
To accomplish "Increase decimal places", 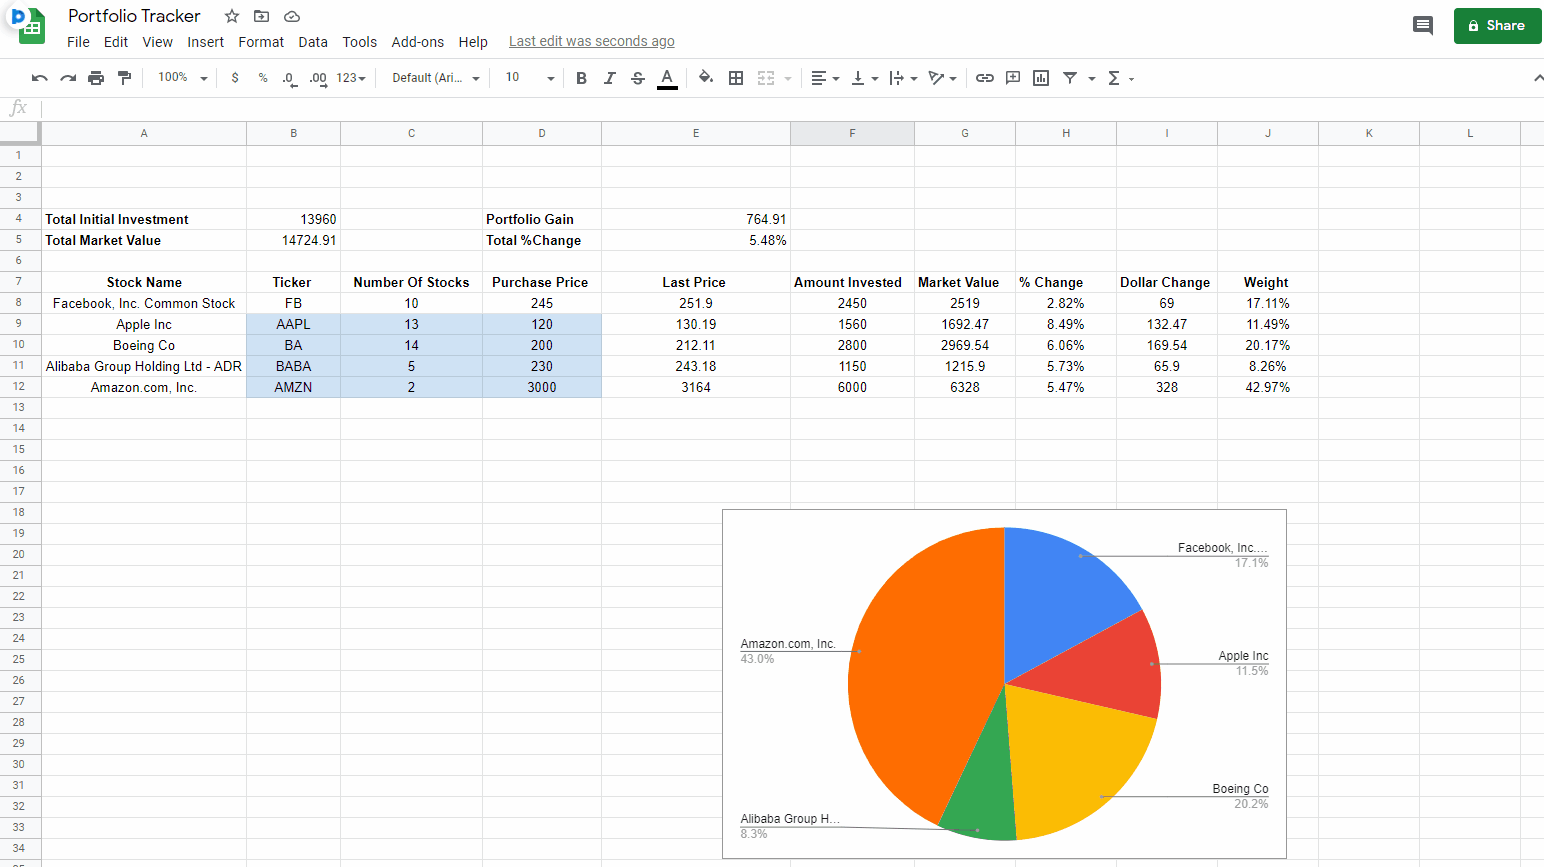I will click(318, 78).
